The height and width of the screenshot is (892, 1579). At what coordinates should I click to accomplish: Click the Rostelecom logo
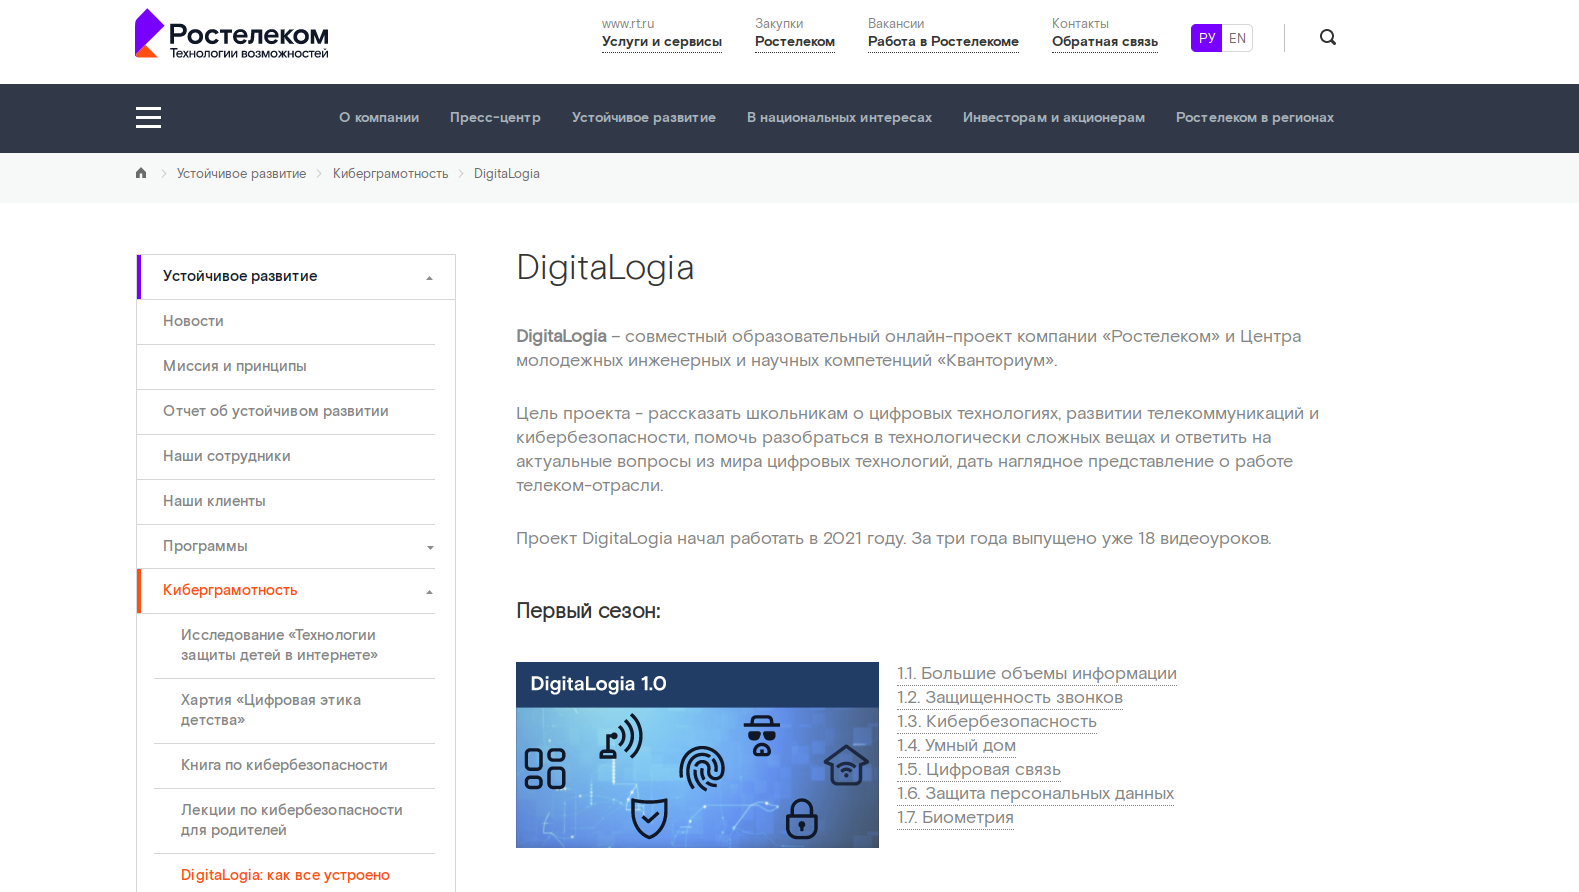(232, 35)
